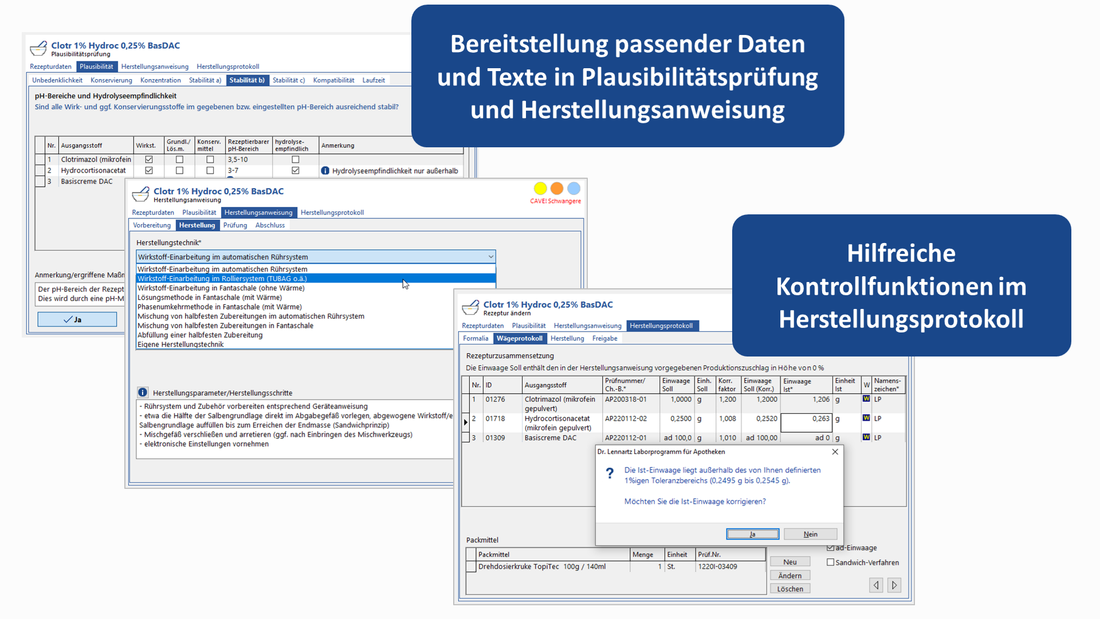Select Abfüllung einer halbfesten Zubereitung option
This screenshot has width=1100, height=619.
[x=316, y=335]
